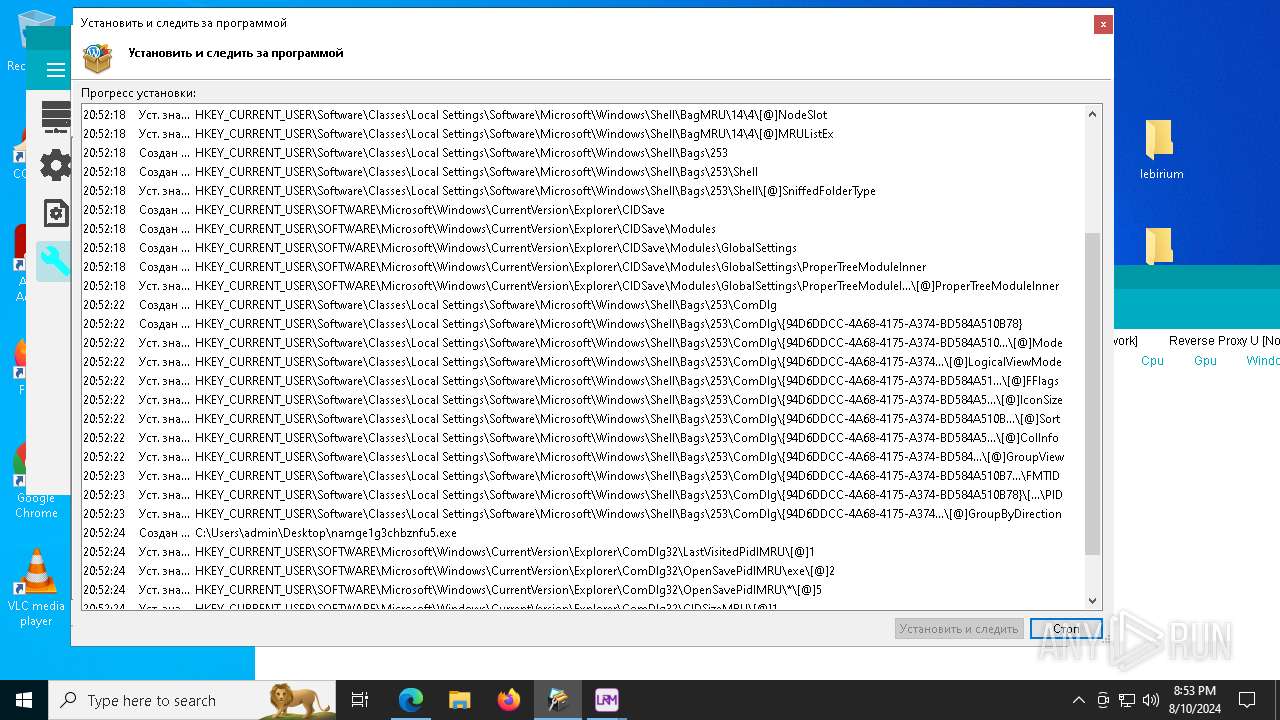Open the unnamed folder below lebirium

1159,245
